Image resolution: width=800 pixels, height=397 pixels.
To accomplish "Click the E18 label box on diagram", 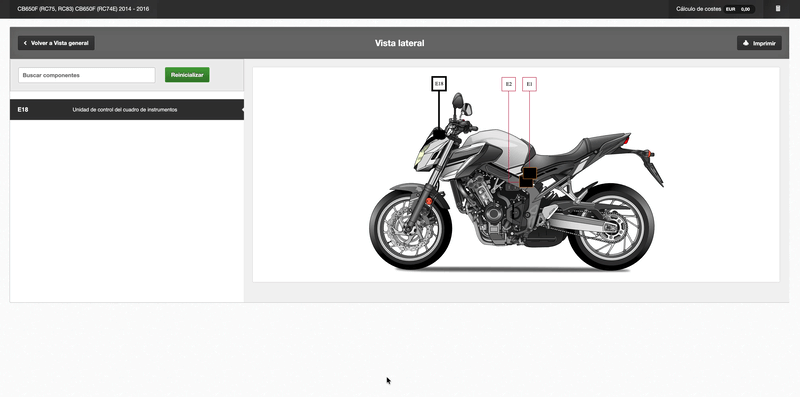I will pyautogui.click(x=439, y=84).
